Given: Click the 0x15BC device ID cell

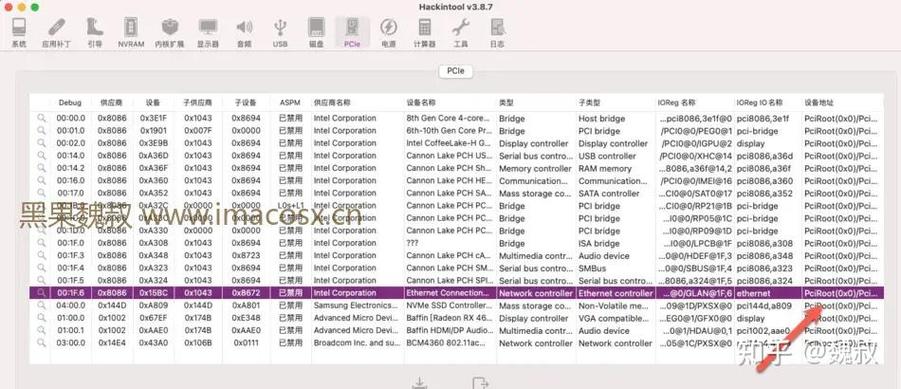Looking at the screenshot, I should (153, 293).
